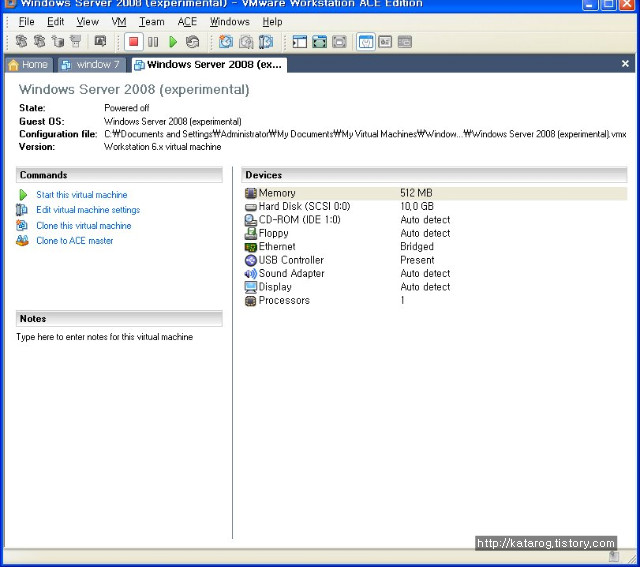The image size is (640, 567).
Task: Click the 10.0 GB disk value
Action: (x=417, y=206)
